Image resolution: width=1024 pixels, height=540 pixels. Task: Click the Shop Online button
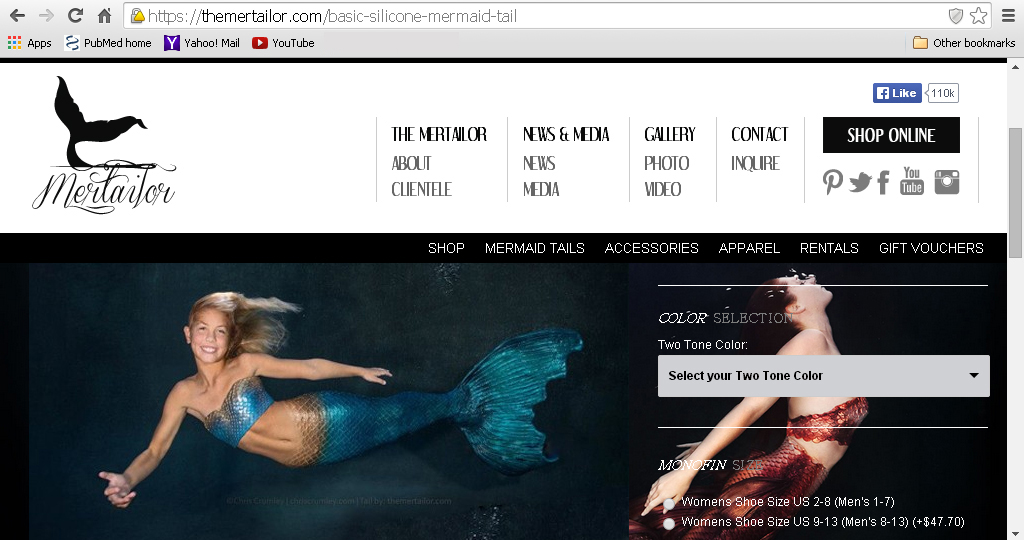tap(890, 135)
